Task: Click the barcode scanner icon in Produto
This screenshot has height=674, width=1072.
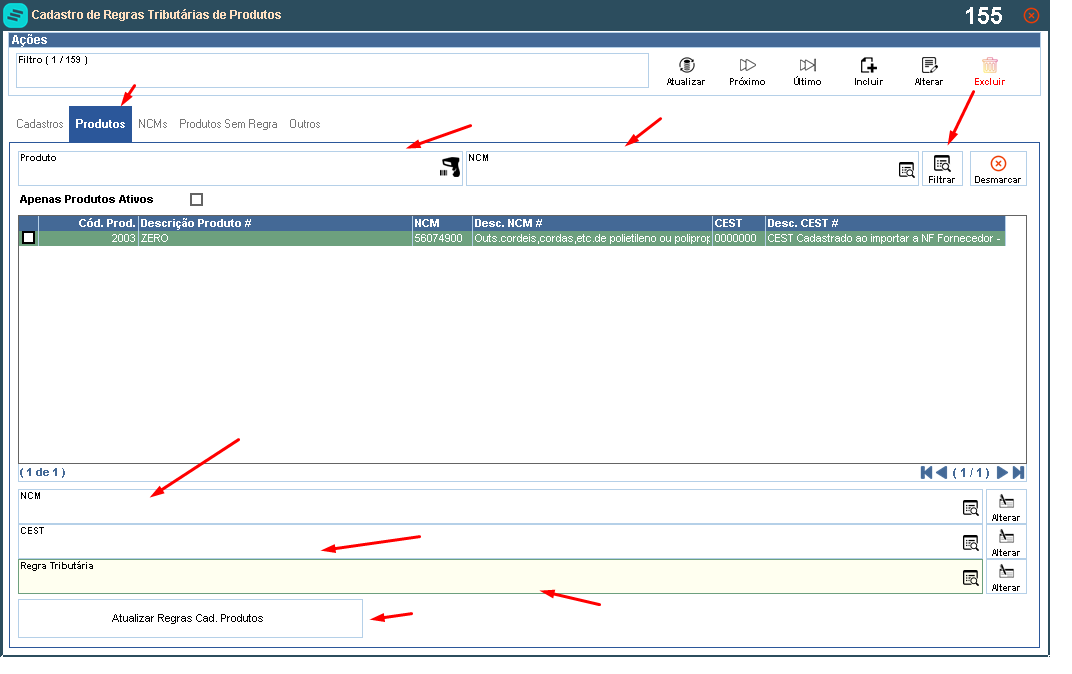Action: (450, 167)
